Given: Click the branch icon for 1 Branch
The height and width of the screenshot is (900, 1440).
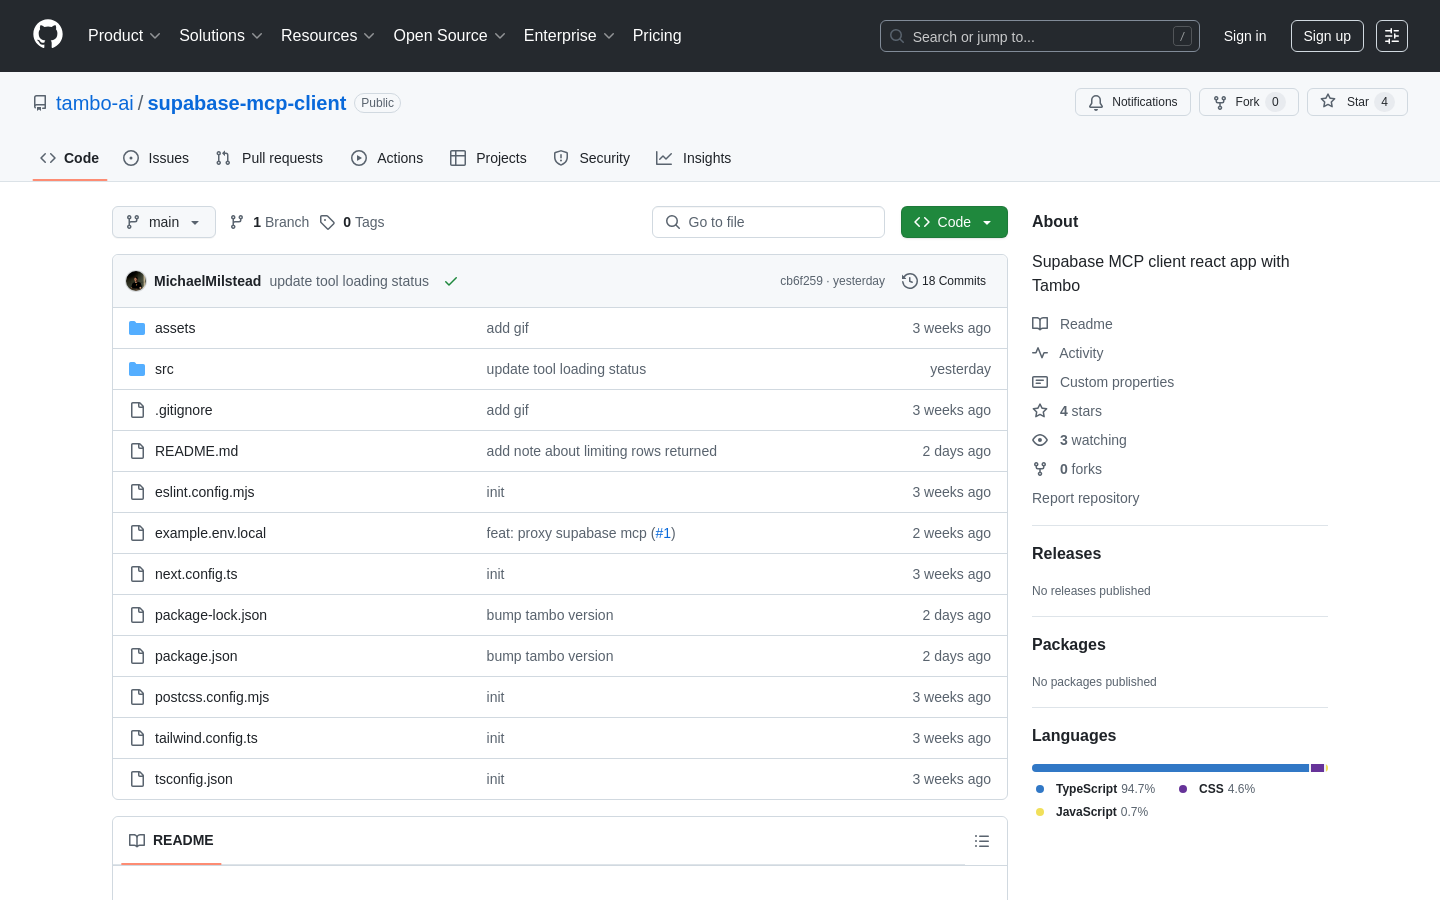Looking at the screenshot, I should click(237, 222).
